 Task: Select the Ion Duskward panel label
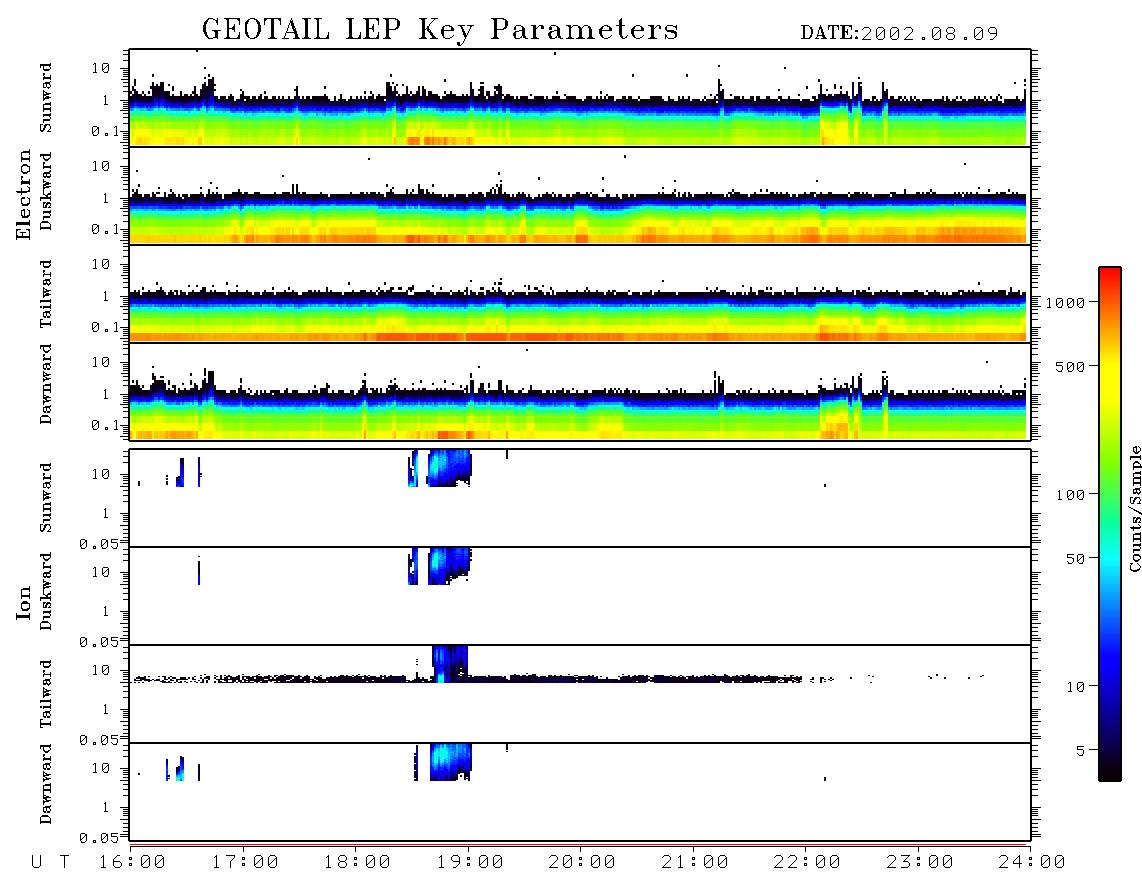coord(46,592)
